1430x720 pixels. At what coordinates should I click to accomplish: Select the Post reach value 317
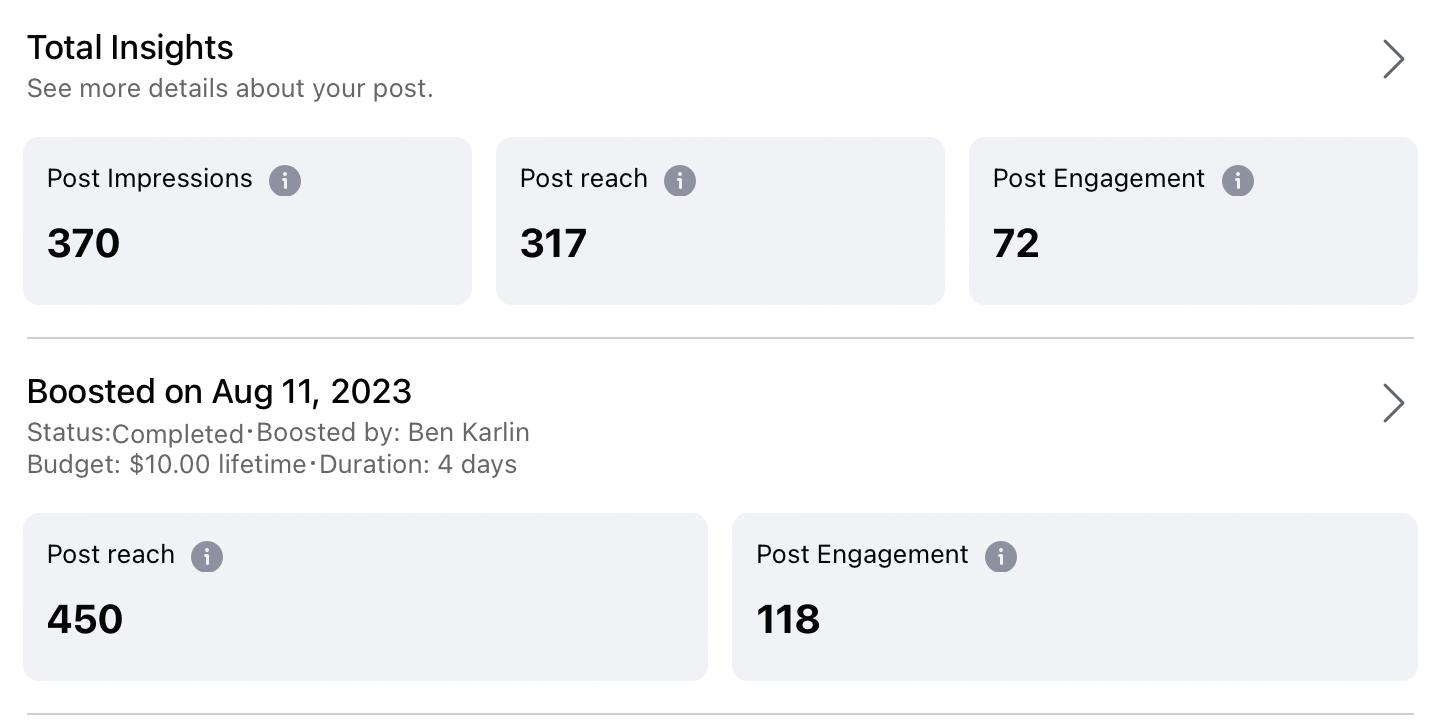click(553, 243)
